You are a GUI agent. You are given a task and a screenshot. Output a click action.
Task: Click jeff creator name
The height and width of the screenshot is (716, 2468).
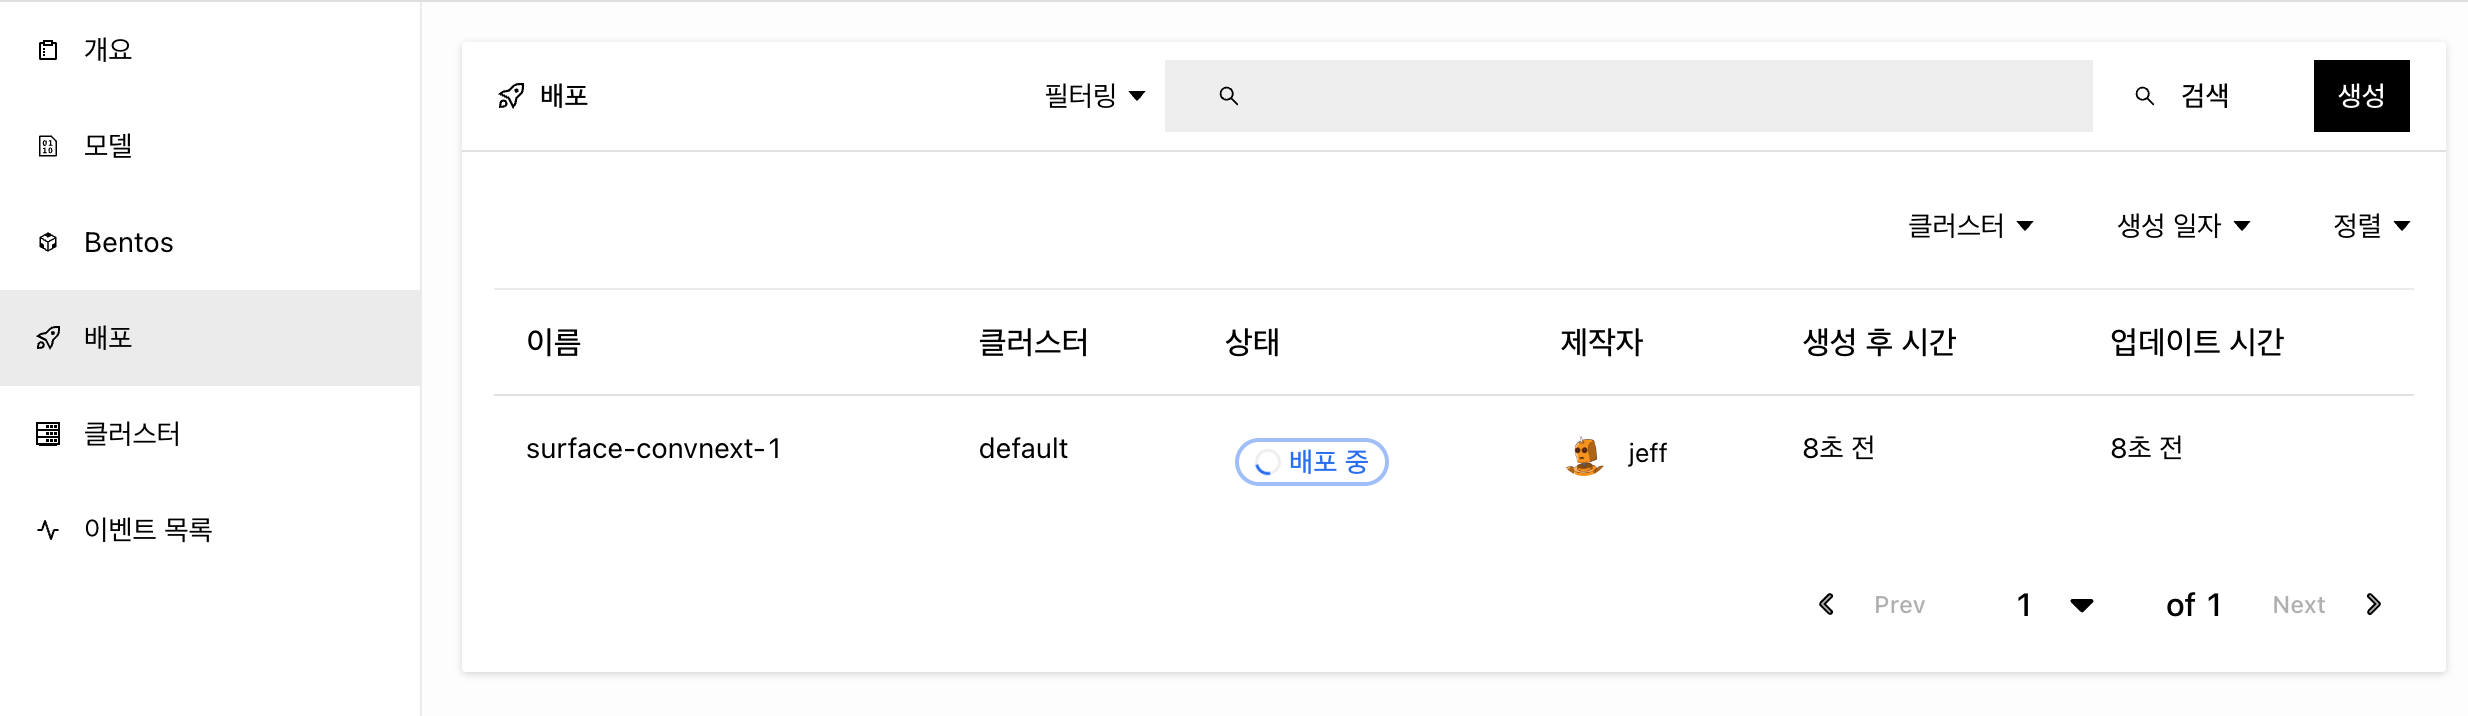(1647, 454)
